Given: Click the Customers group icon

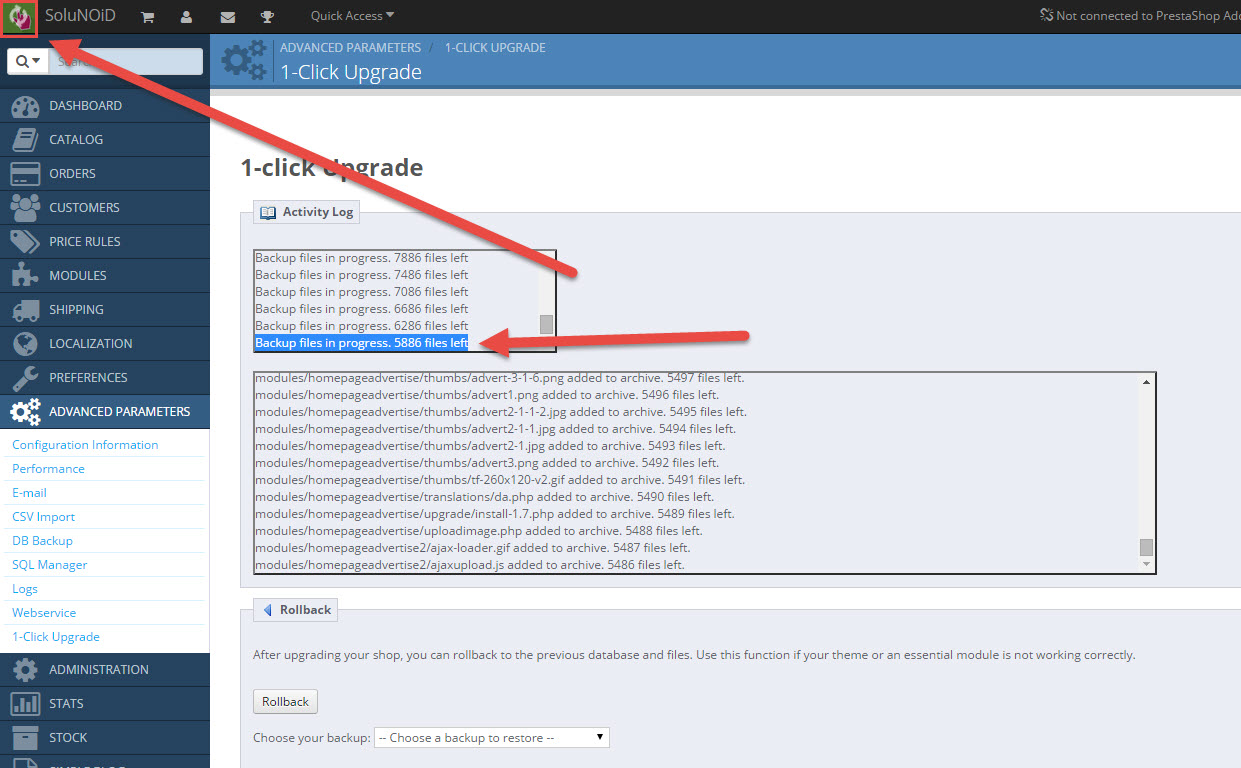Looking at the screenshot, I should coord(24,208).
